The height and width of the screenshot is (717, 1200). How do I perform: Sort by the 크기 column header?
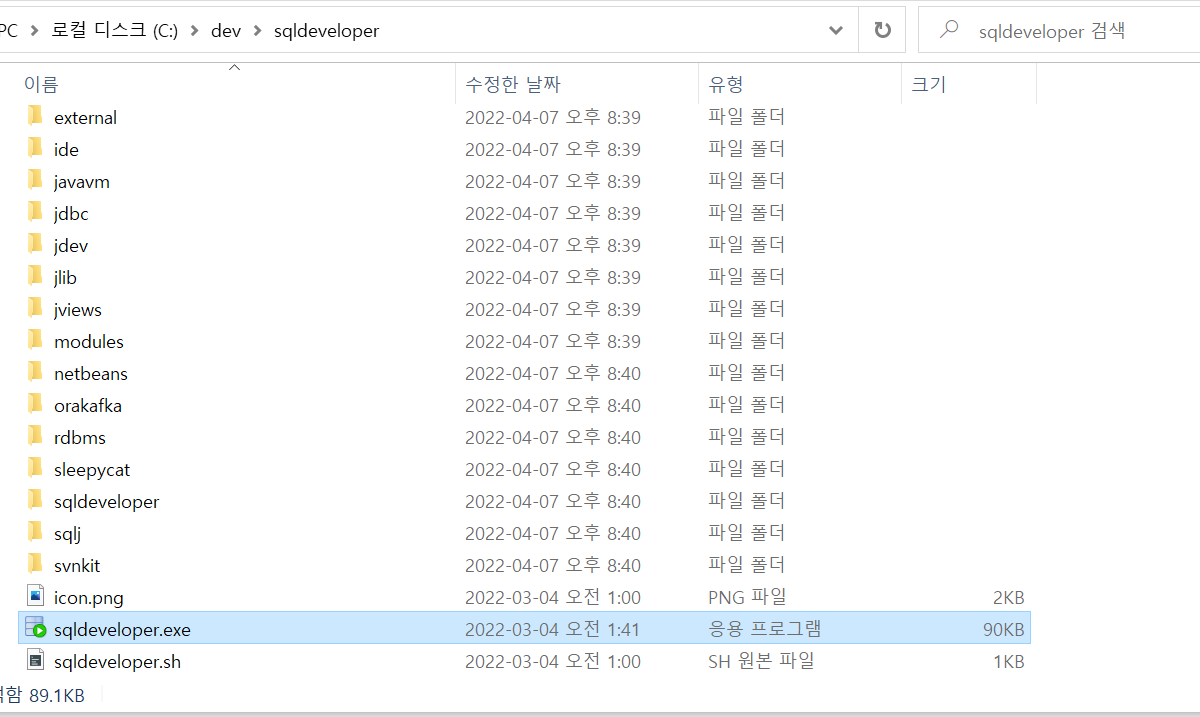[x=928, y=84]
